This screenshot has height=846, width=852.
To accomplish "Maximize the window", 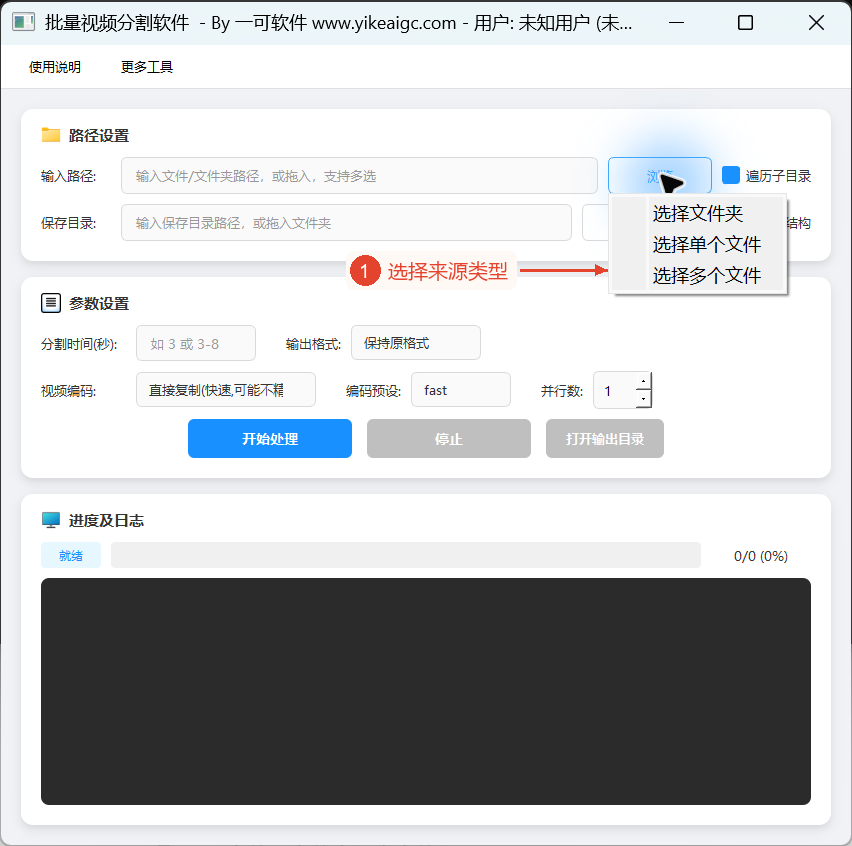I will tap(746, 23).
